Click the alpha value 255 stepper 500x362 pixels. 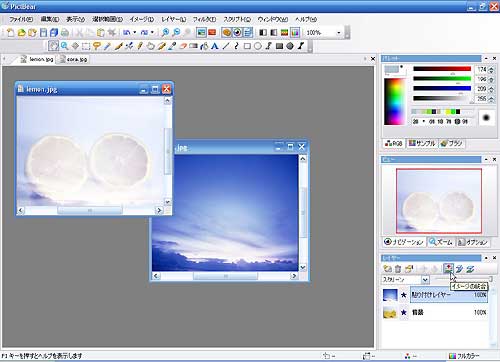(x=492, y=99)
